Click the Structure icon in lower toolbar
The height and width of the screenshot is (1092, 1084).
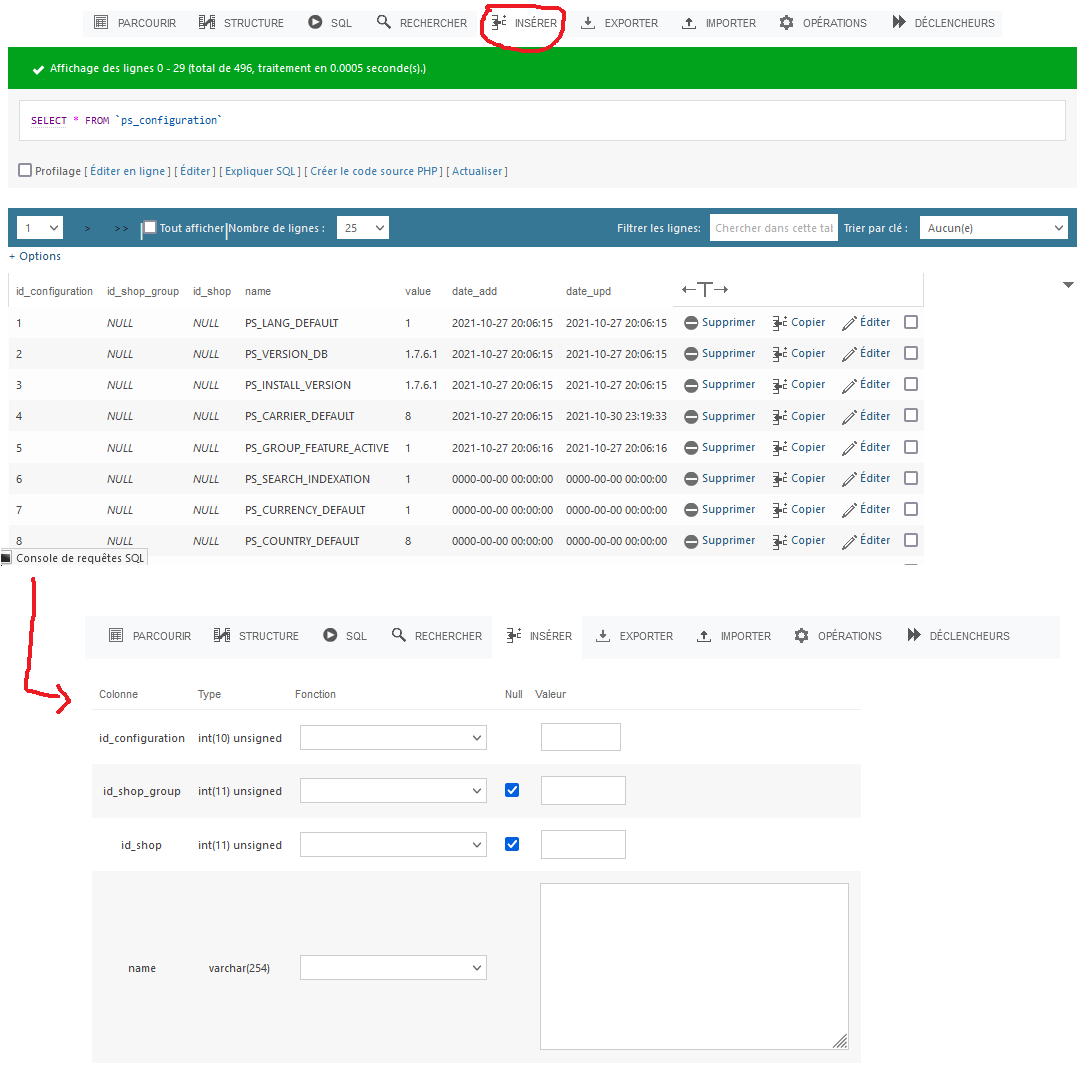pos(221,635)
